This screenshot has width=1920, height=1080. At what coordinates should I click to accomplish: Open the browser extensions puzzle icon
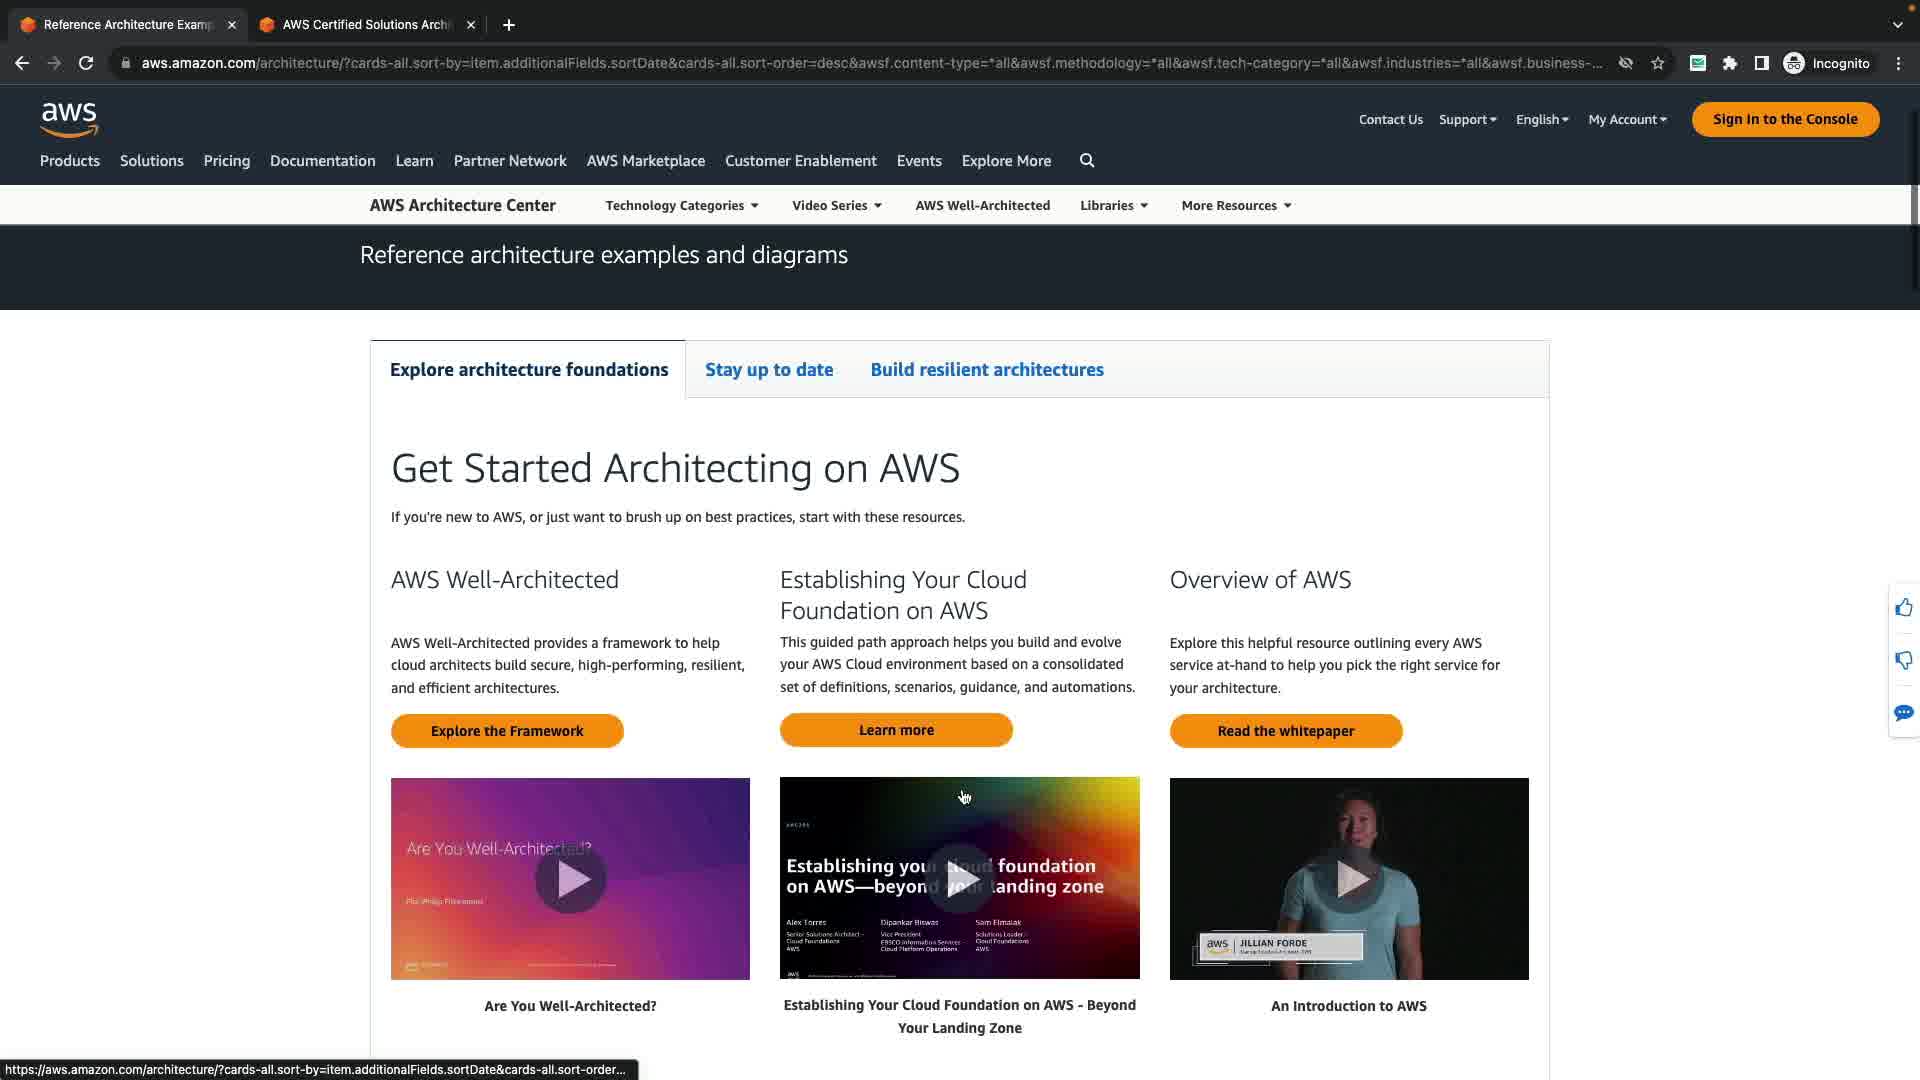click(1730, 63)
